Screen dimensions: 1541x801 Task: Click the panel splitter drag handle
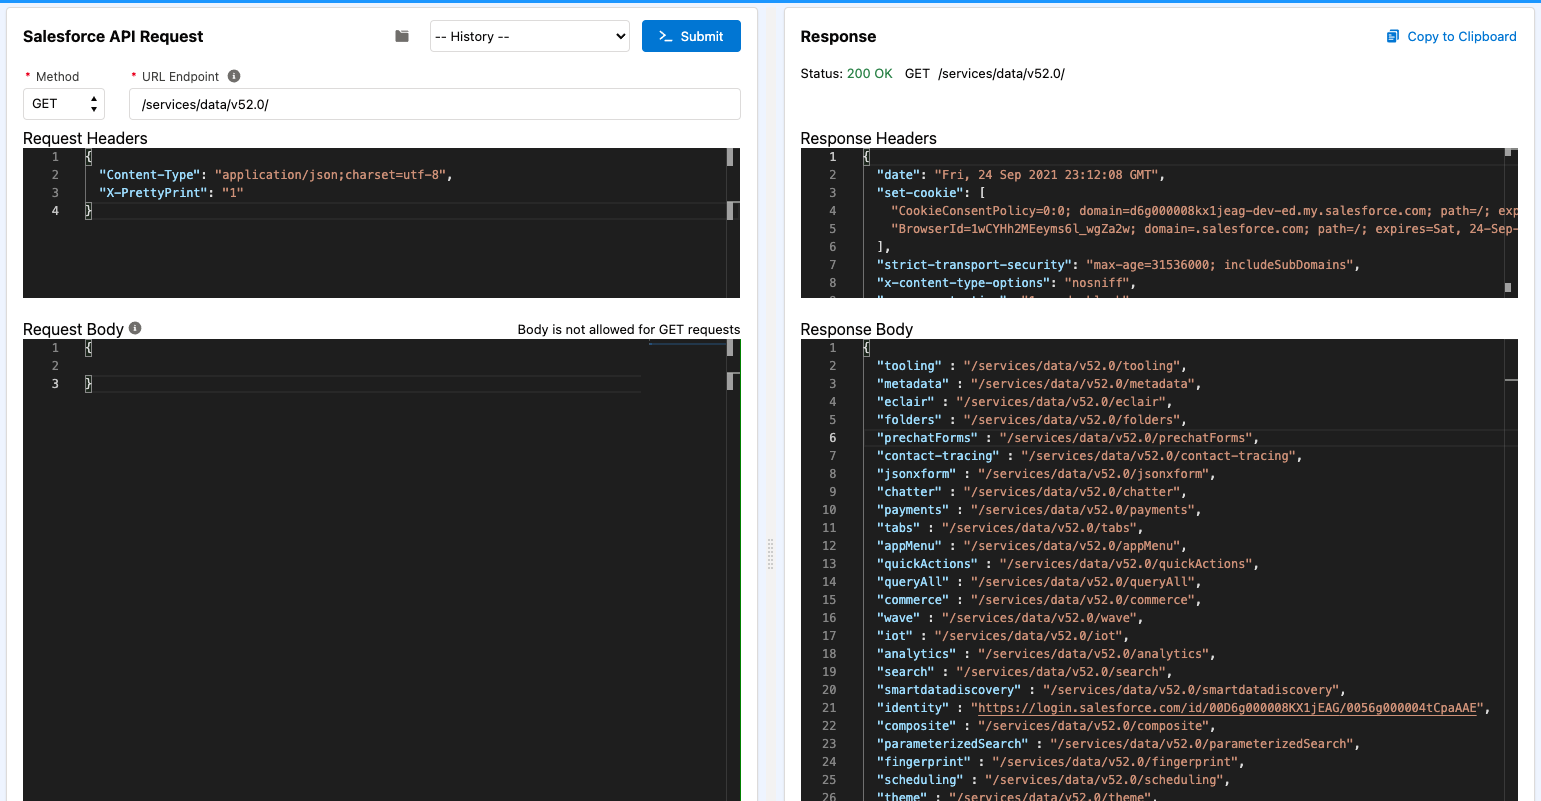pos(770,554)
